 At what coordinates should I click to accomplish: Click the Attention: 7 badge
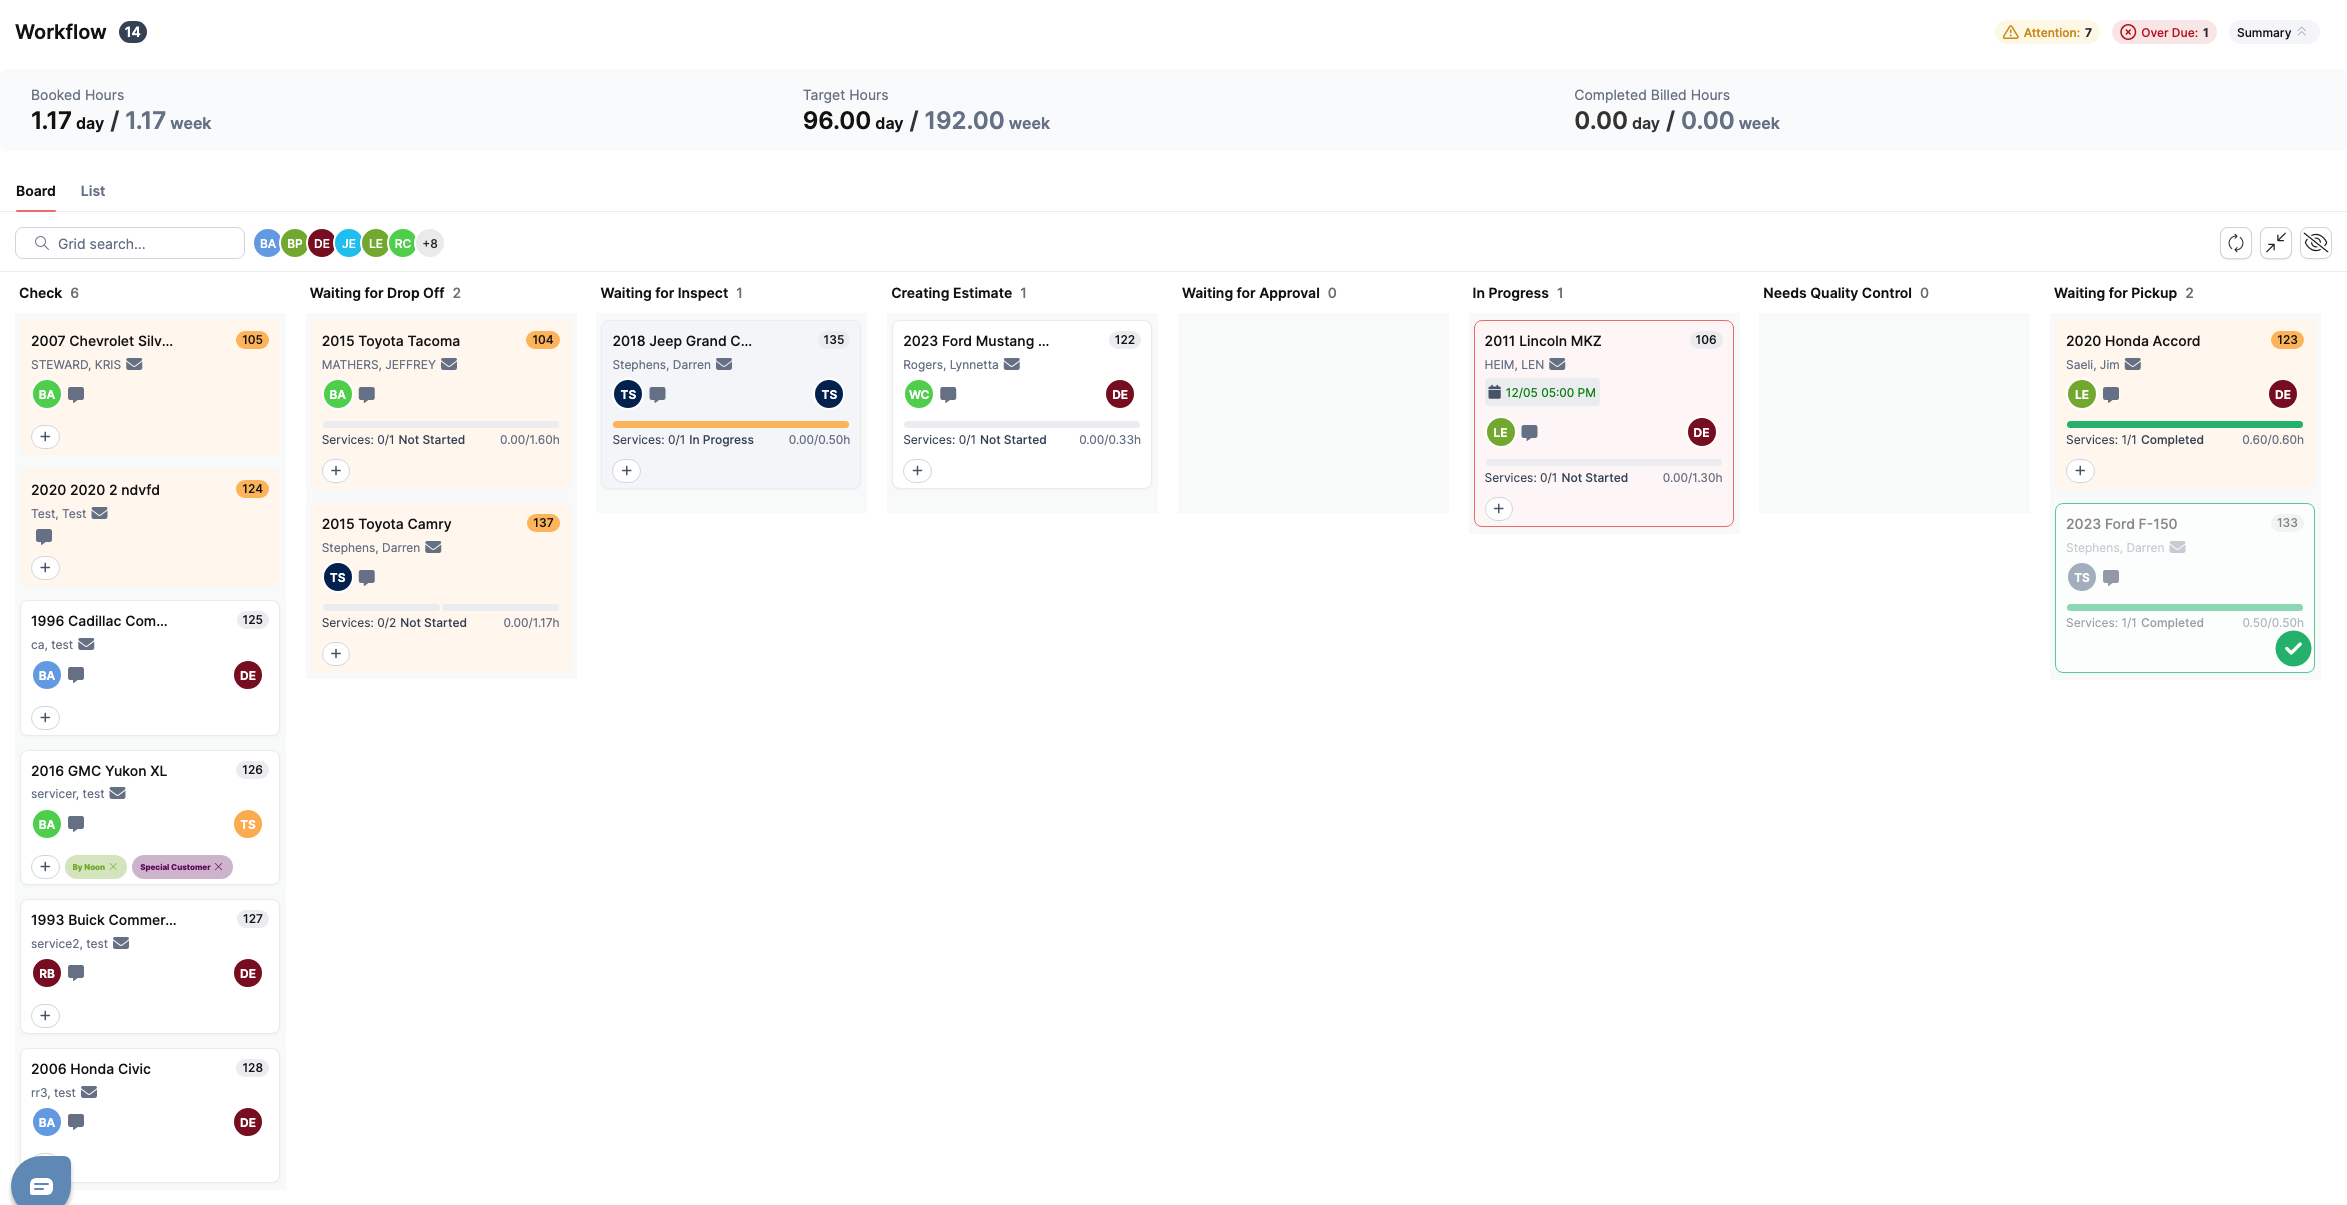tap(2046, 32)
